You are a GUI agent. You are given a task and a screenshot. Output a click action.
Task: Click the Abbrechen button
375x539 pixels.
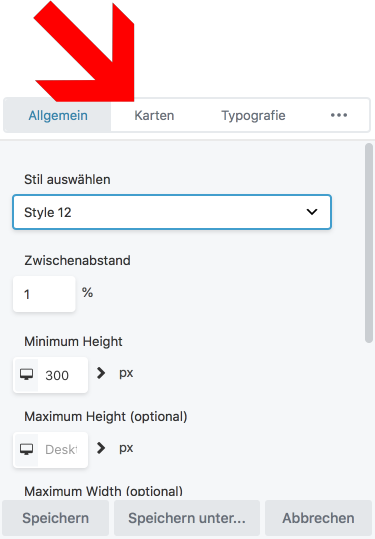pos(318,518)
